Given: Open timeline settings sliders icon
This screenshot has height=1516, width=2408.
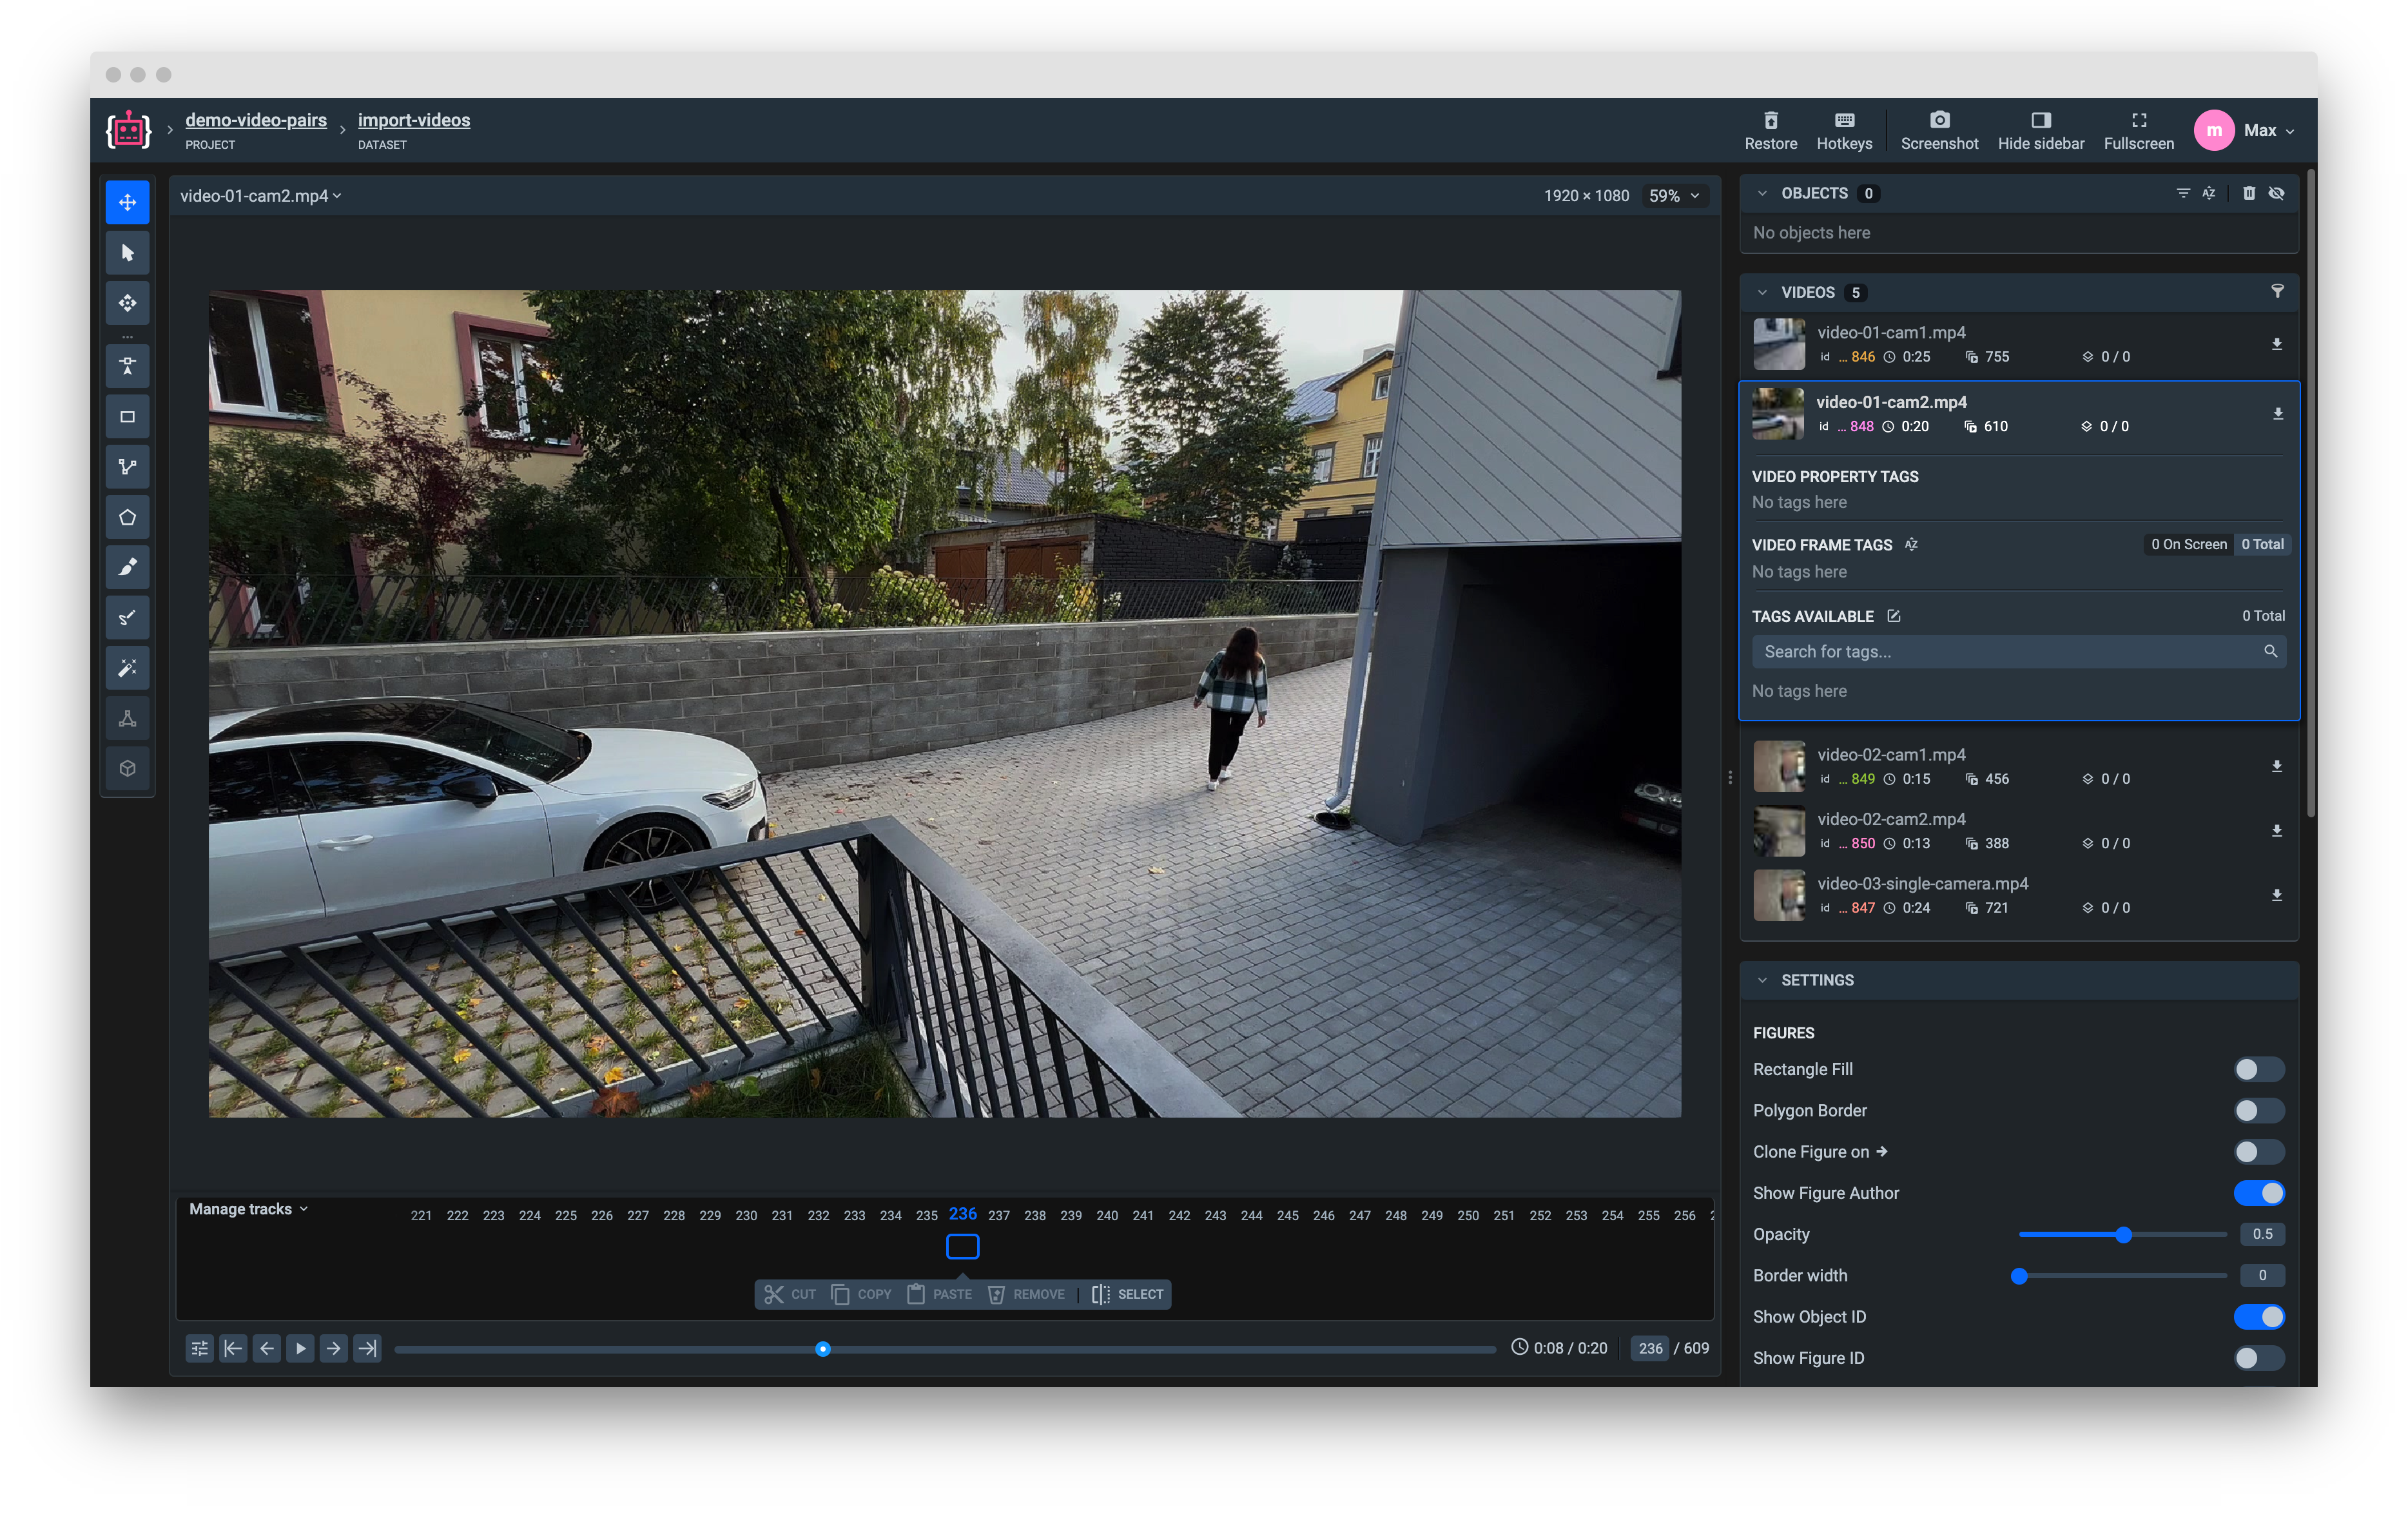Looking at the screenshot, I should [199, 1348].
